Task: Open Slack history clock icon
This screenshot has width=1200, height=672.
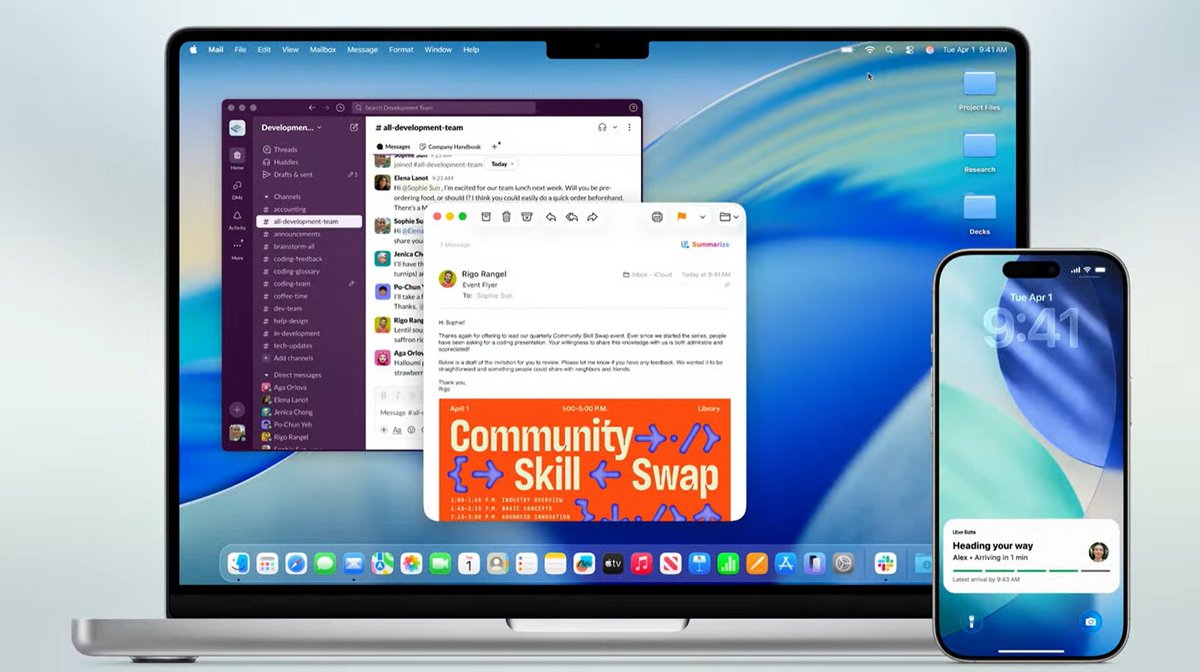Action: click(340, 107)
